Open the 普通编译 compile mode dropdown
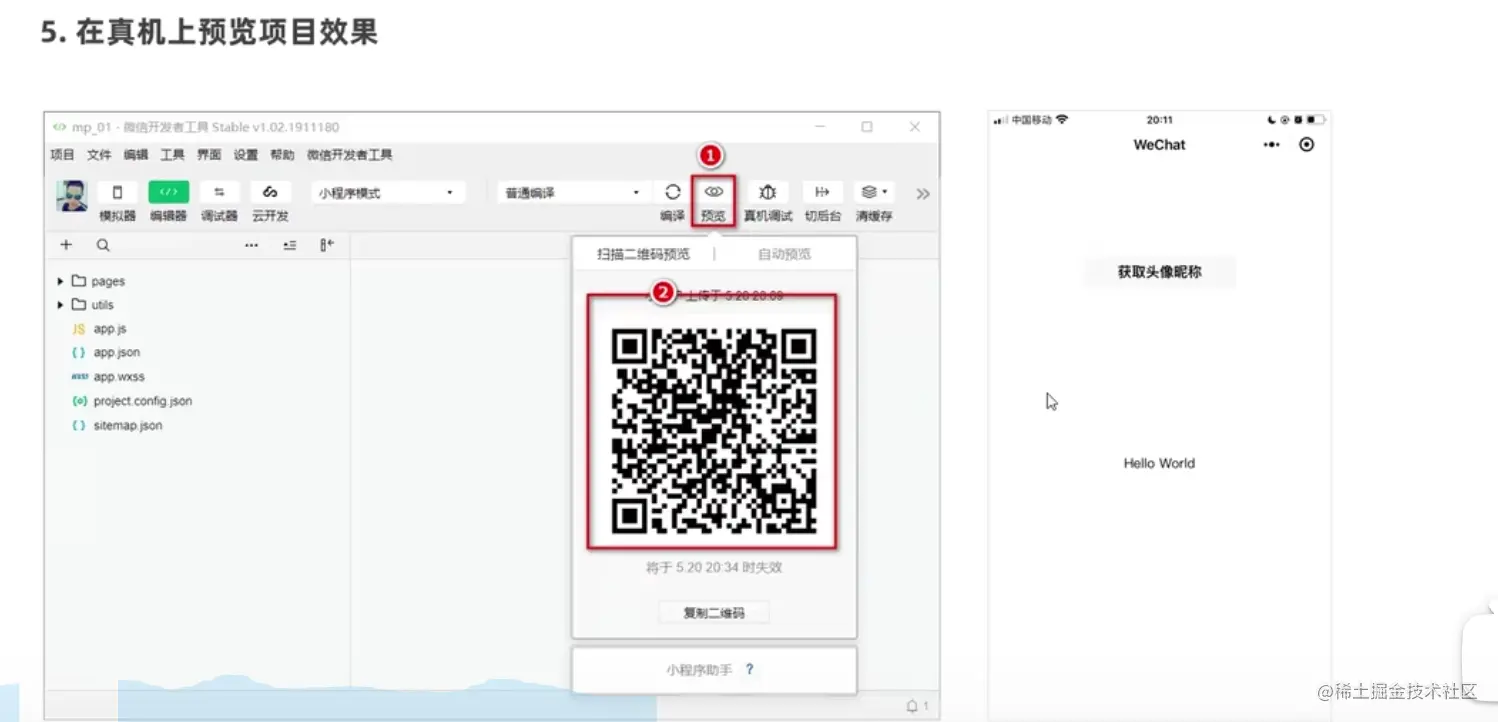1498x722 pixels. (x=573, y=193)
